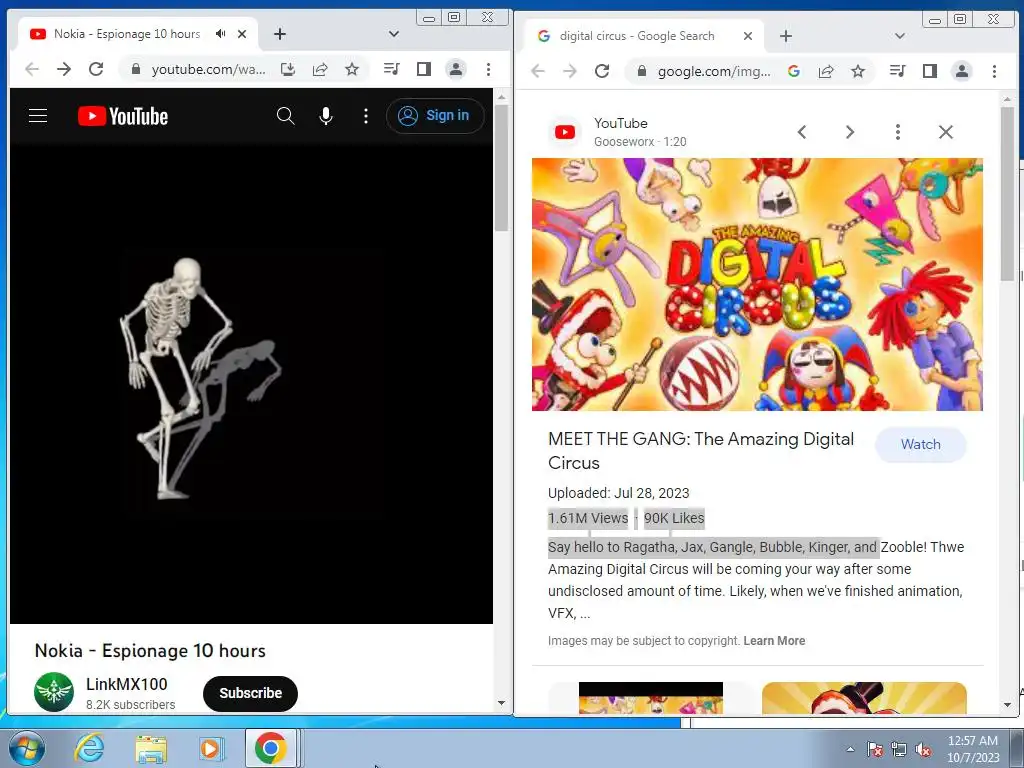Screen dimensions: 1024x768
Task: Open image preview three-dot options
Action: pyautogui.click(x=898, y=132)
